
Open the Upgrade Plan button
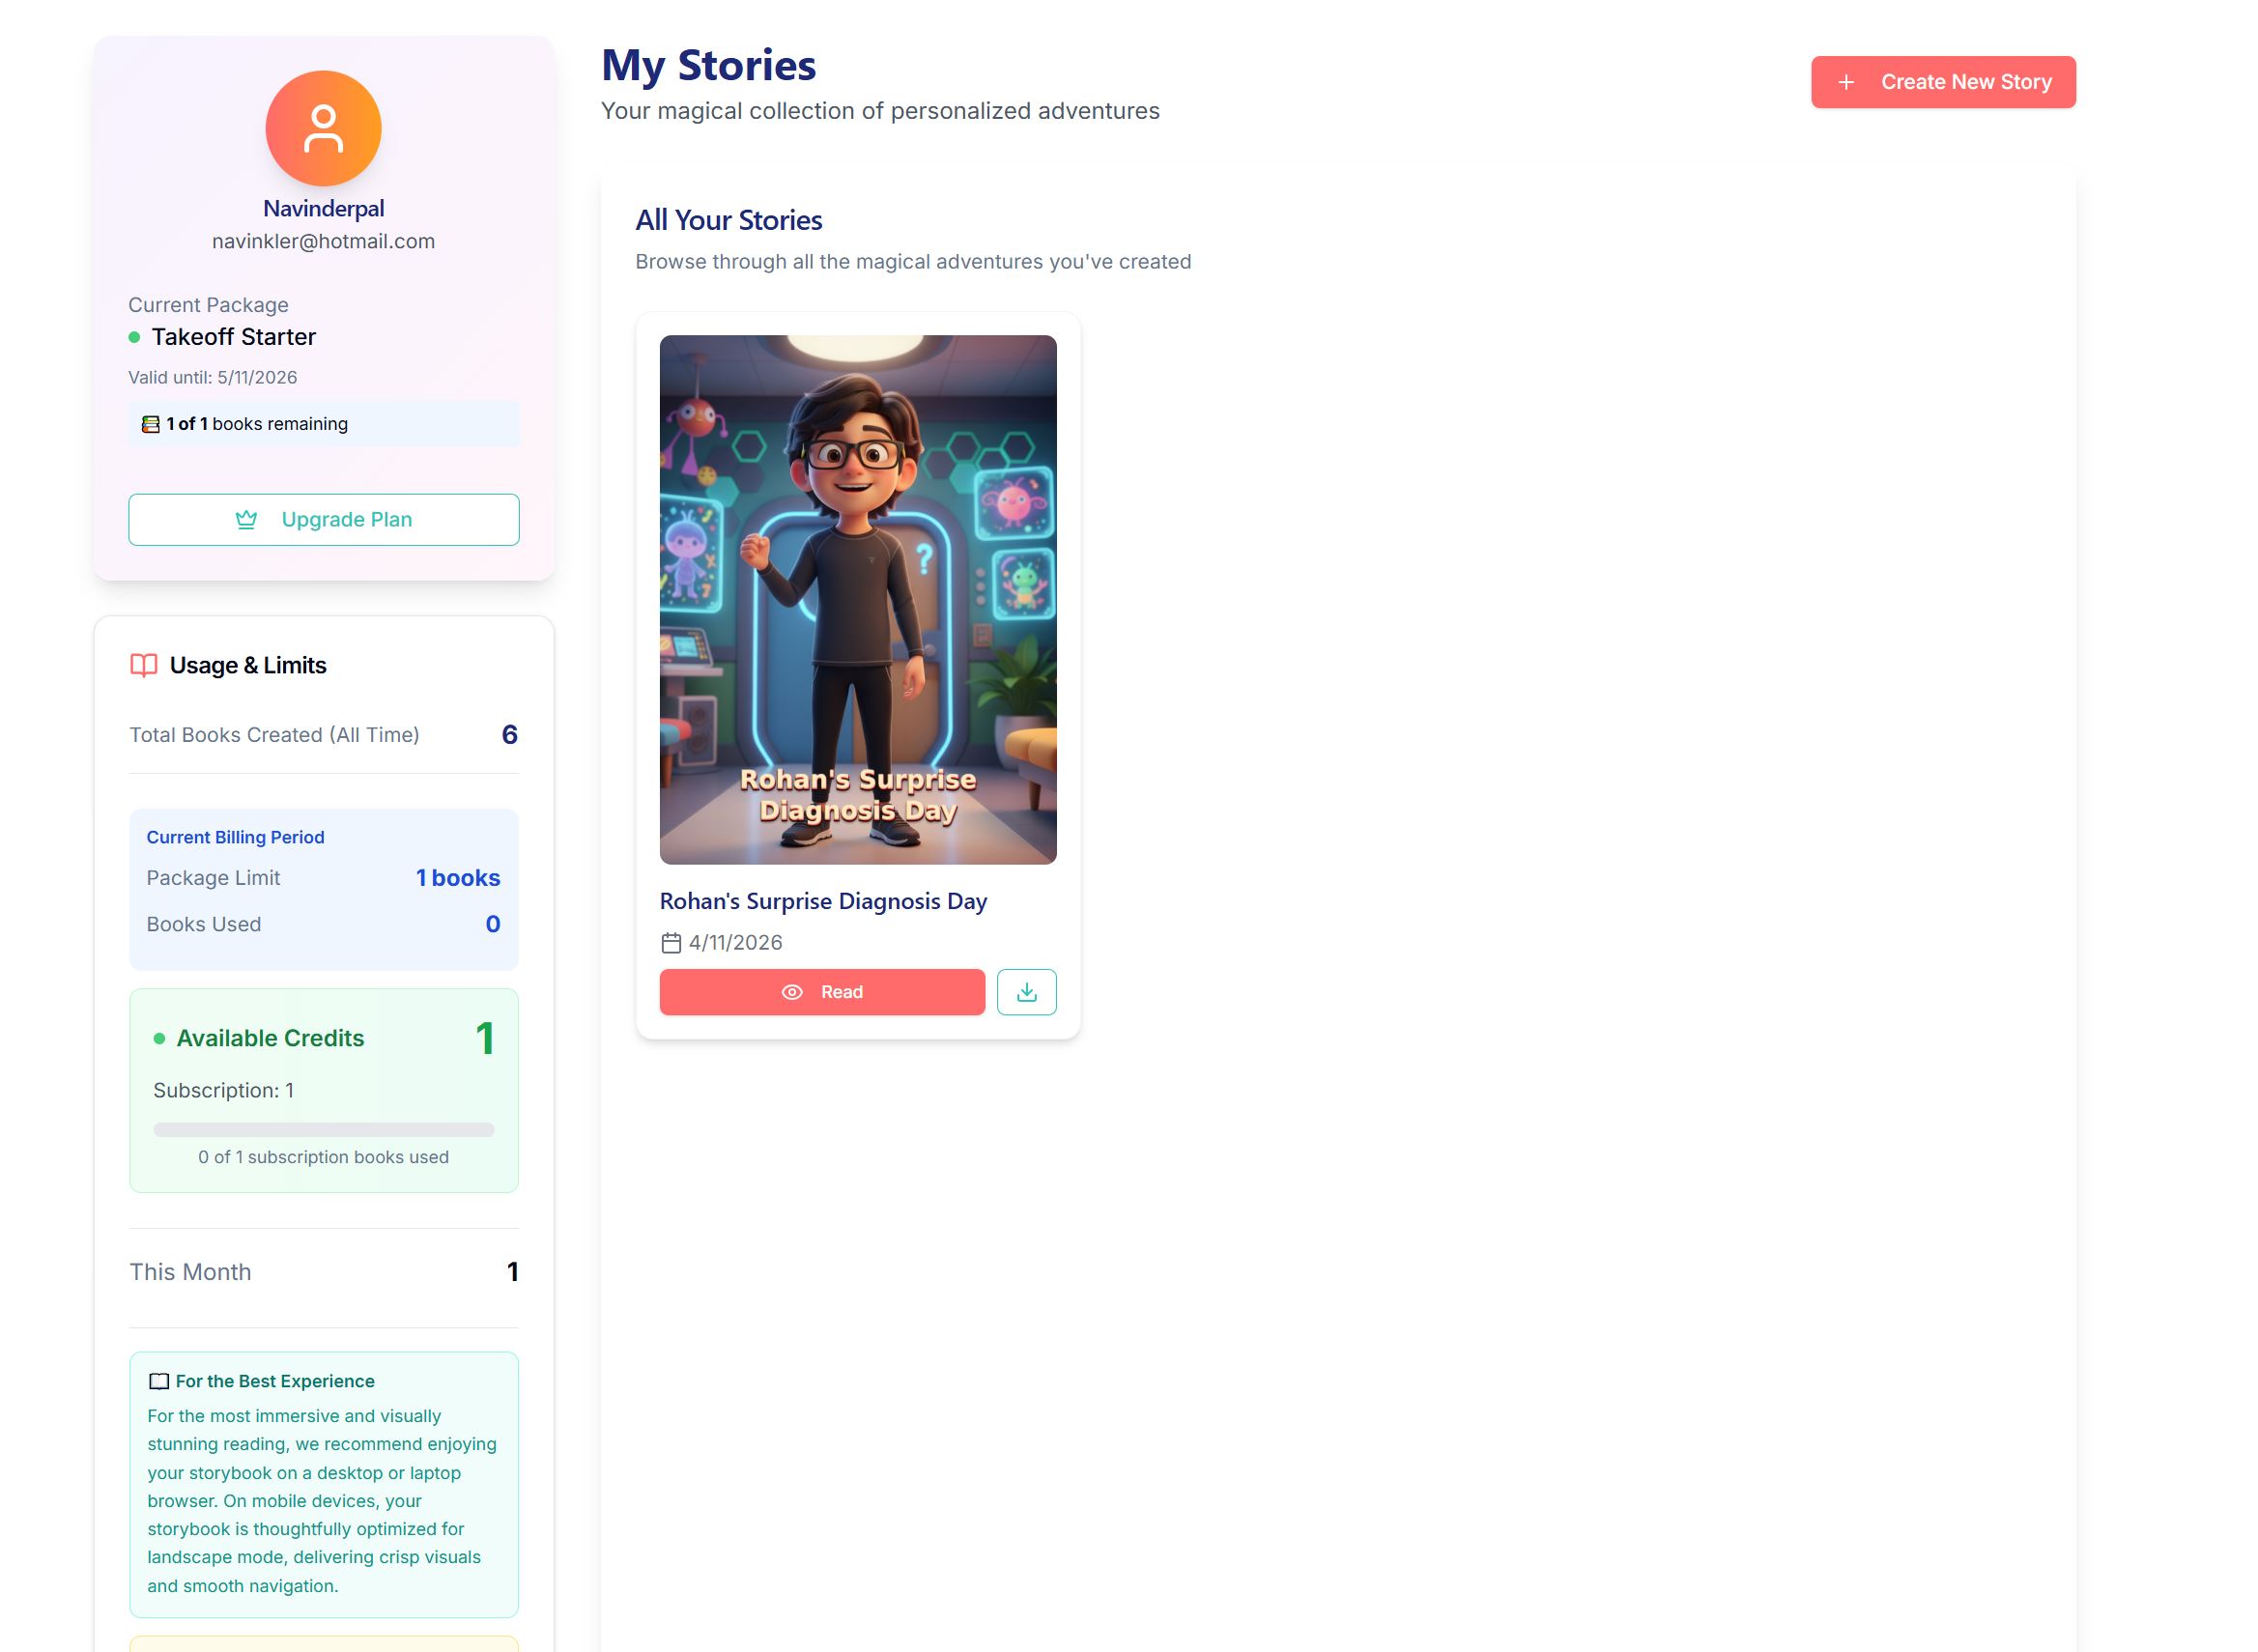323,519
